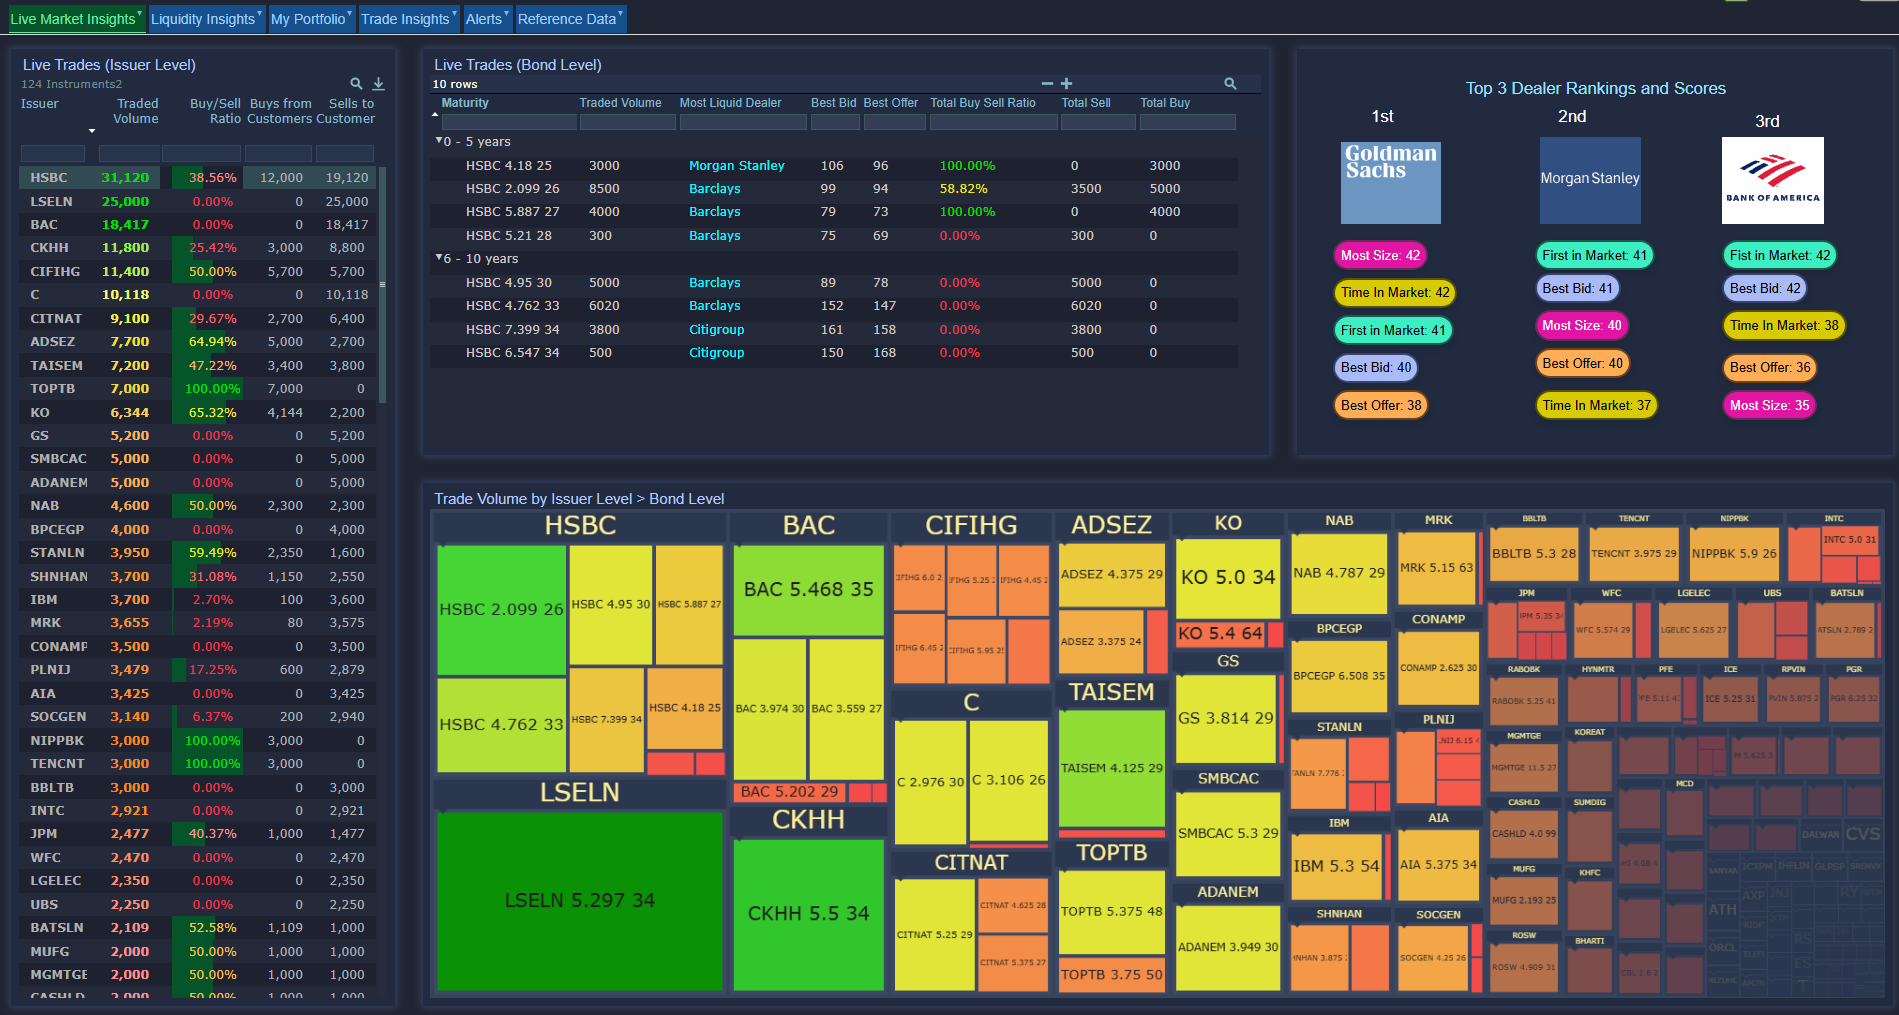Click Morgan Stanley in Most Liquid Dealer column
Viewport: 1899px width, 1015px height.
pyautogui.click(x=736, y=165)
